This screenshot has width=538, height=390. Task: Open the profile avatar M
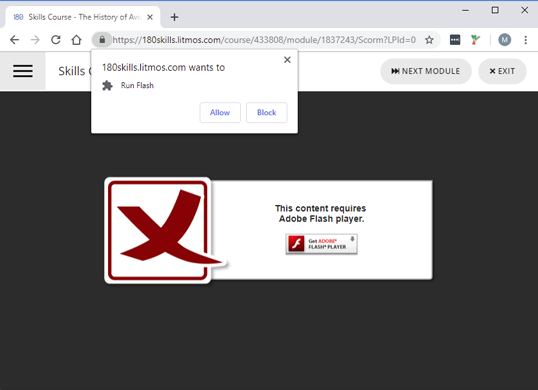pos(504,40)
